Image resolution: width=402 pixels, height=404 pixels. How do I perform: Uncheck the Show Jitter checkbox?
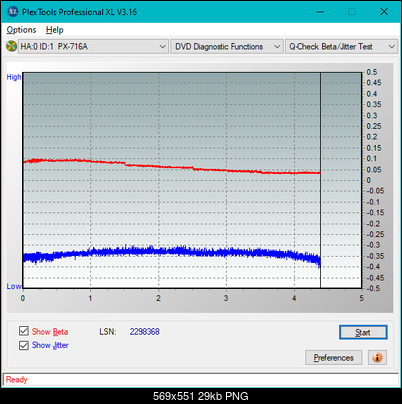pos(24,345)
